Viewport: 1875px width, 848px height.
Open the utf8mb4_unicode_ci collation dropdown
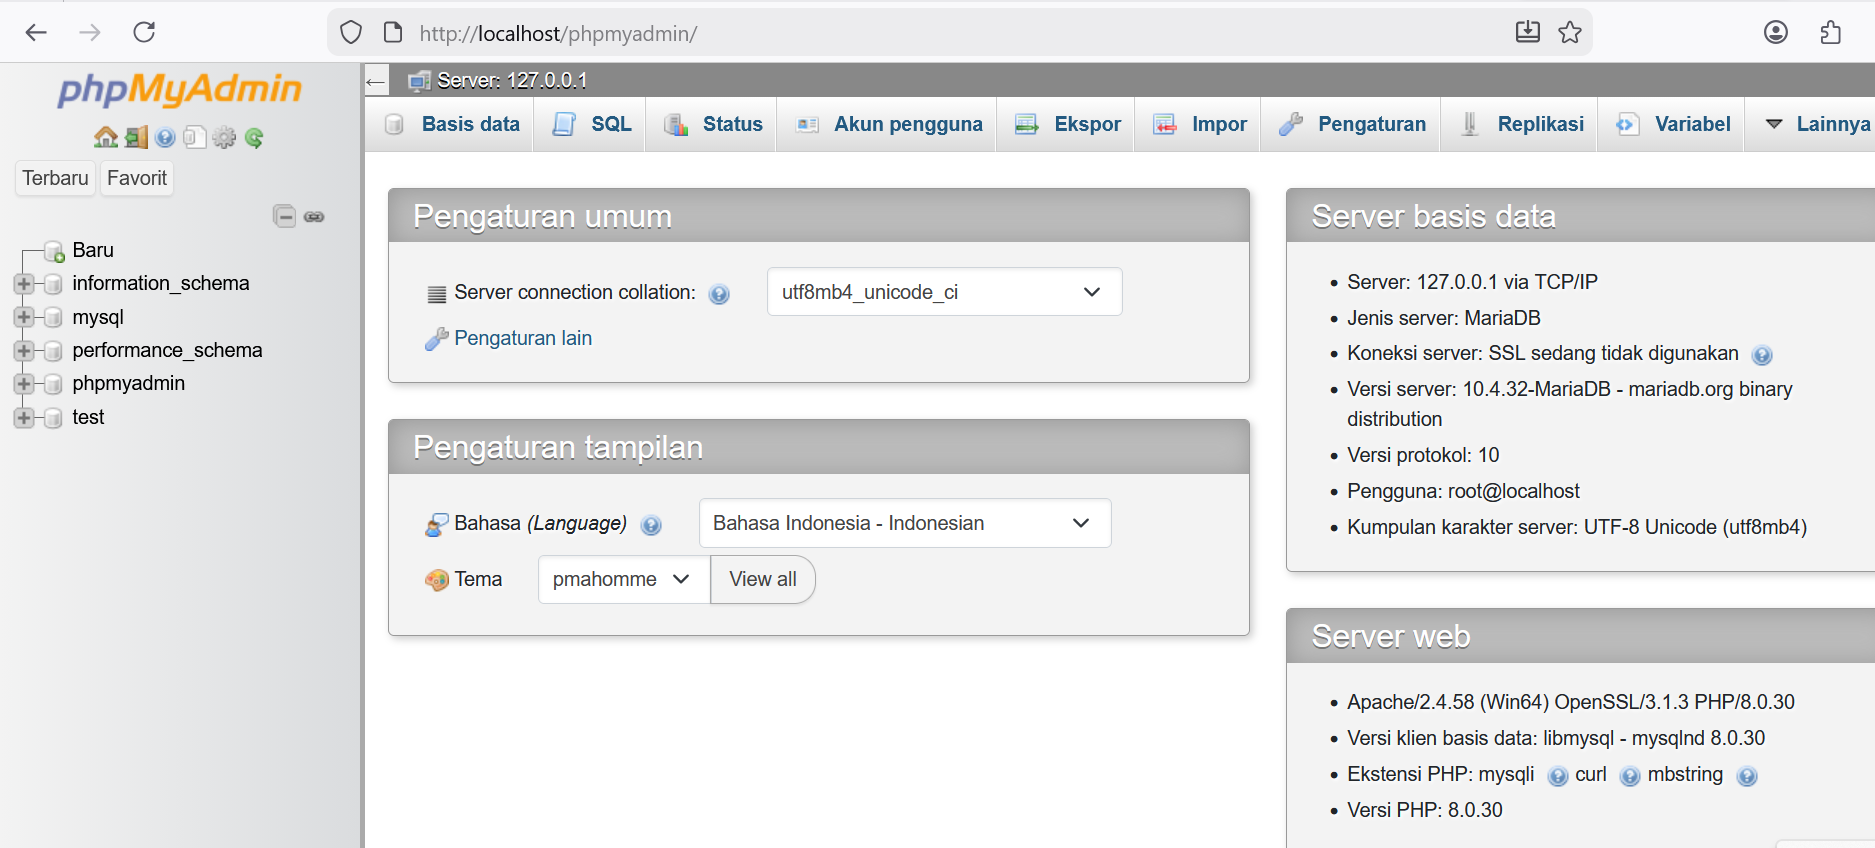pos(943,292)
